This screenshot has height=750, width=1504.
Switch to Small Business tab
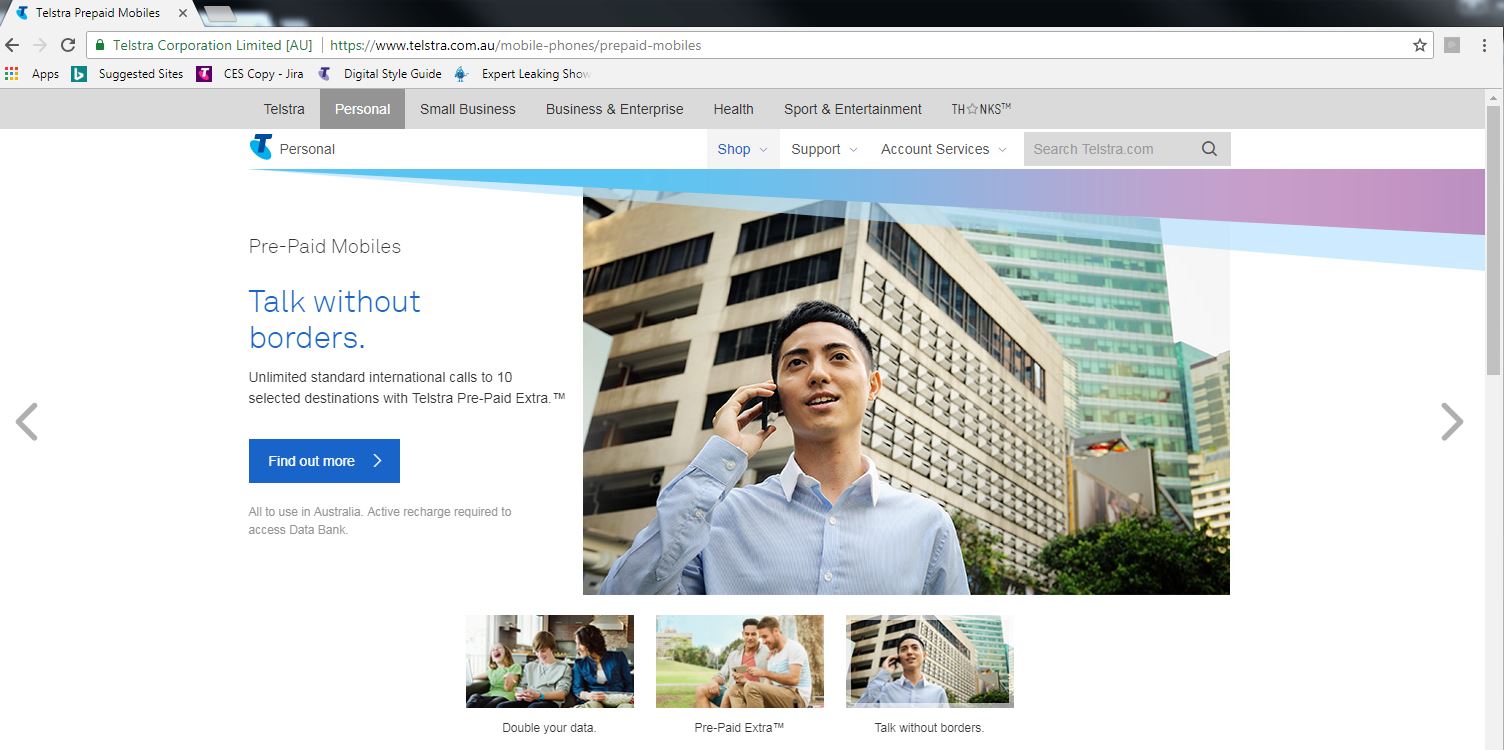tap(467, 109)
